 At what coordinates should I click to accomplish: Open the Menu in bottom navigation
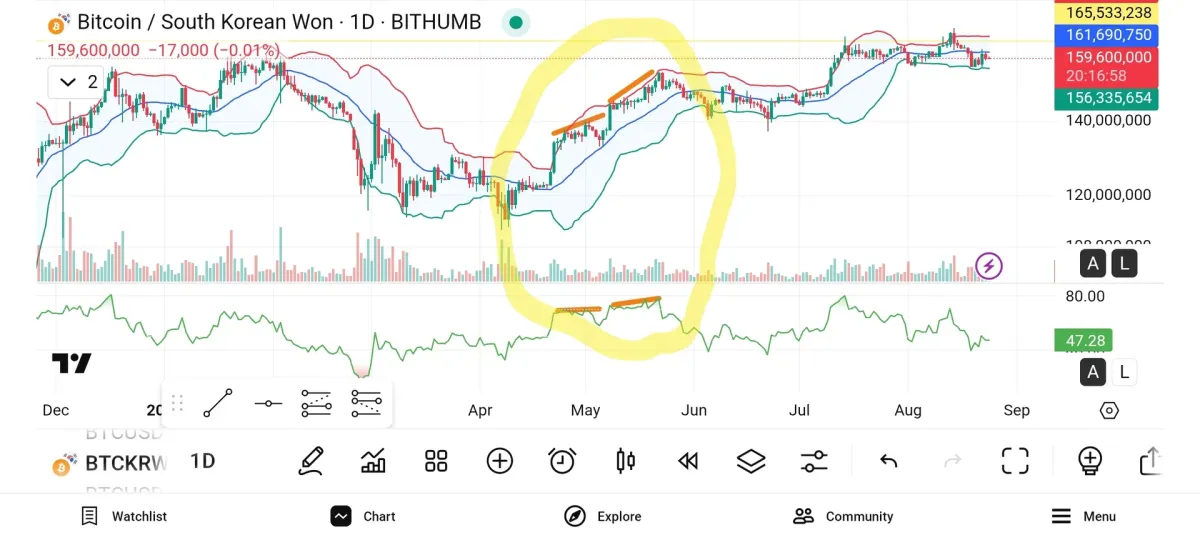(x=1083, y=516)
